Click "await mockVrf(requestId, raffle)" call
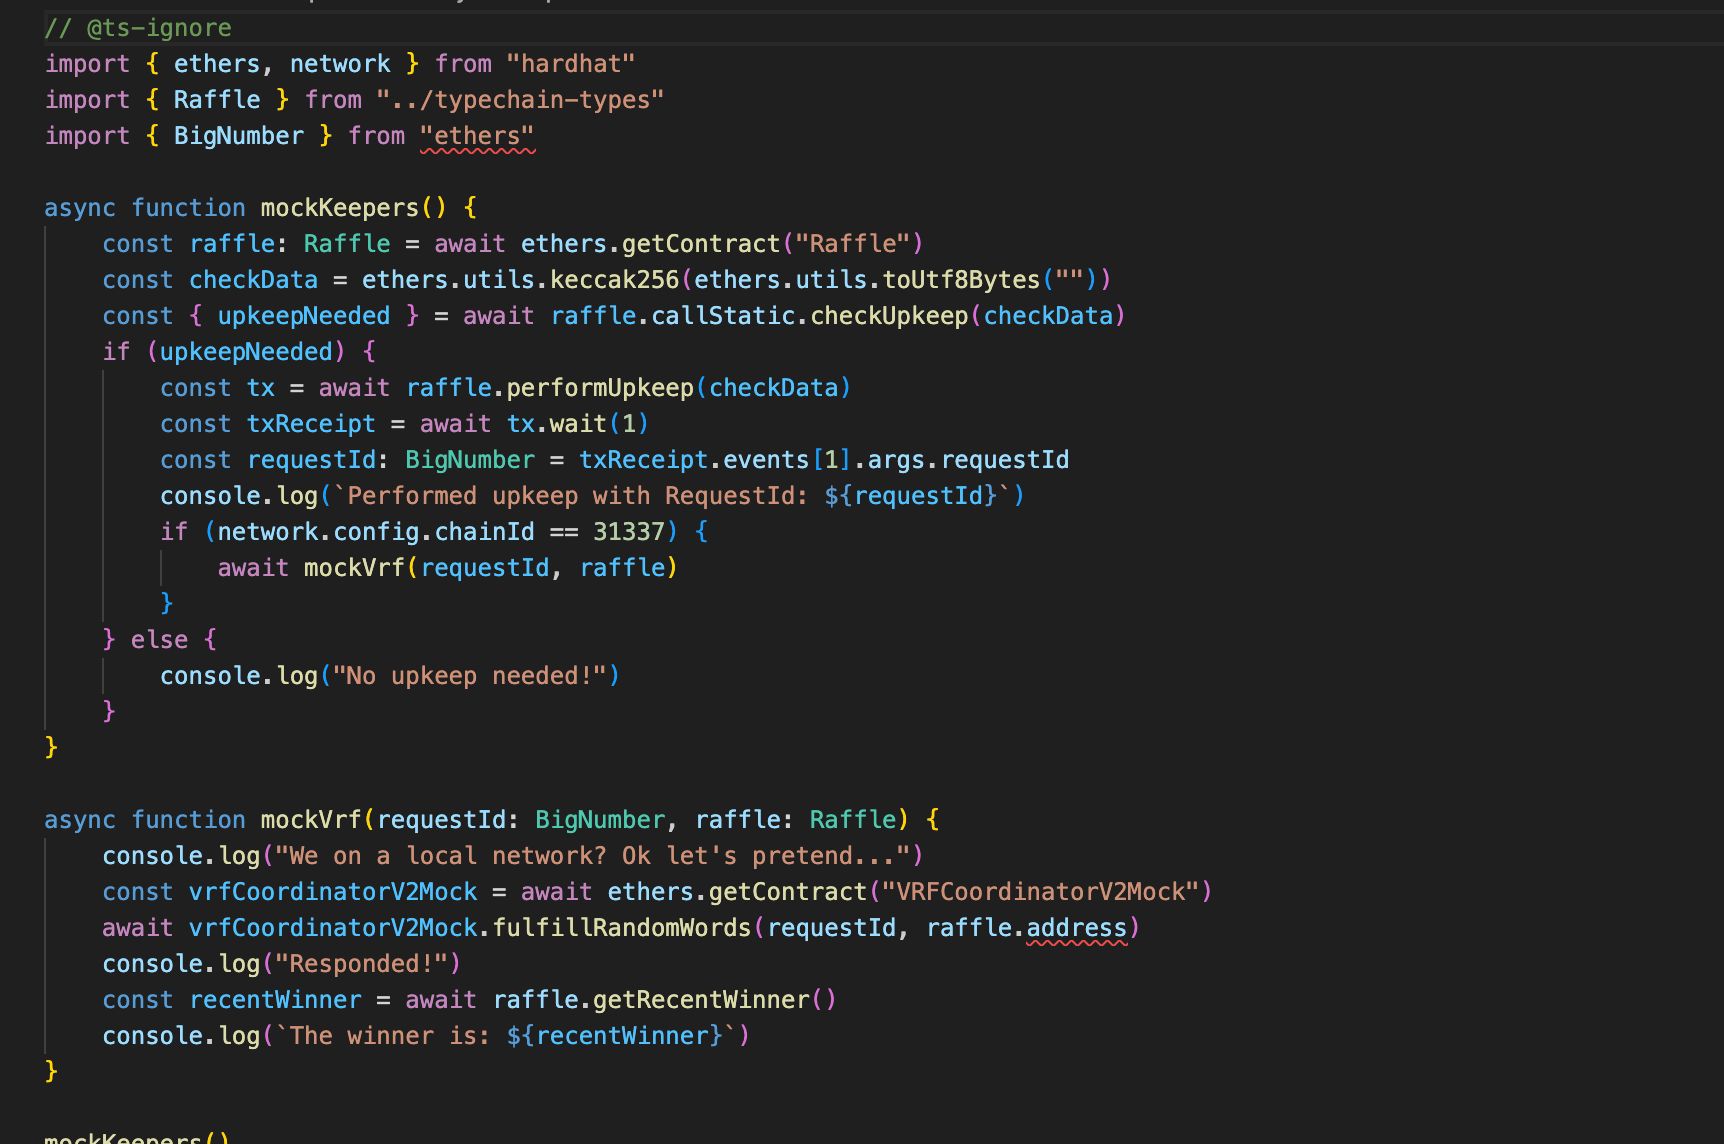The image size is (1724, 1144). (x=448, y=568)
